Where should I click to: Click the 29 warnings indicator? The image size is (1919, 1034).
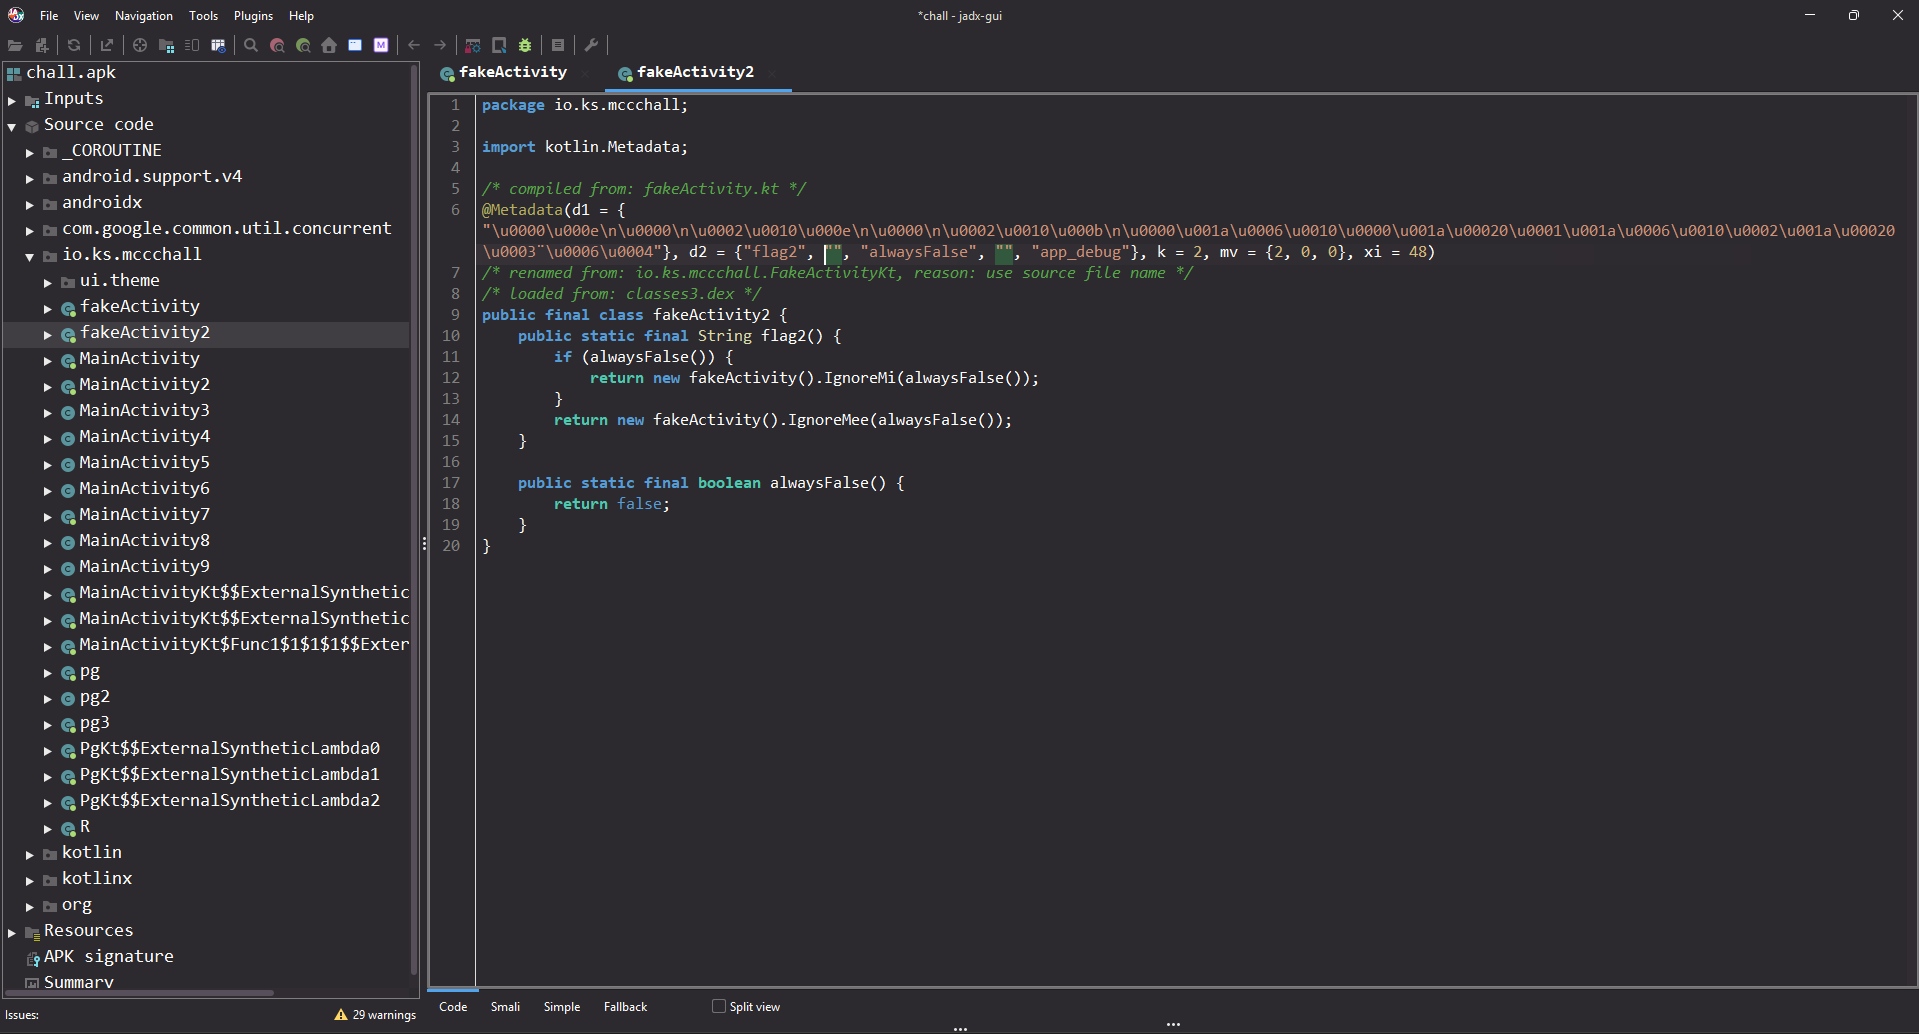376,1014
